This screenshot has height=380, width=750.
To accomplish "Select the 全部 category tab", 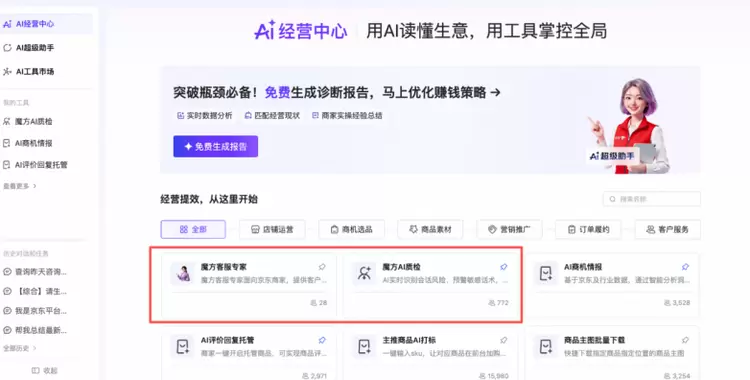I will point(193,230).
